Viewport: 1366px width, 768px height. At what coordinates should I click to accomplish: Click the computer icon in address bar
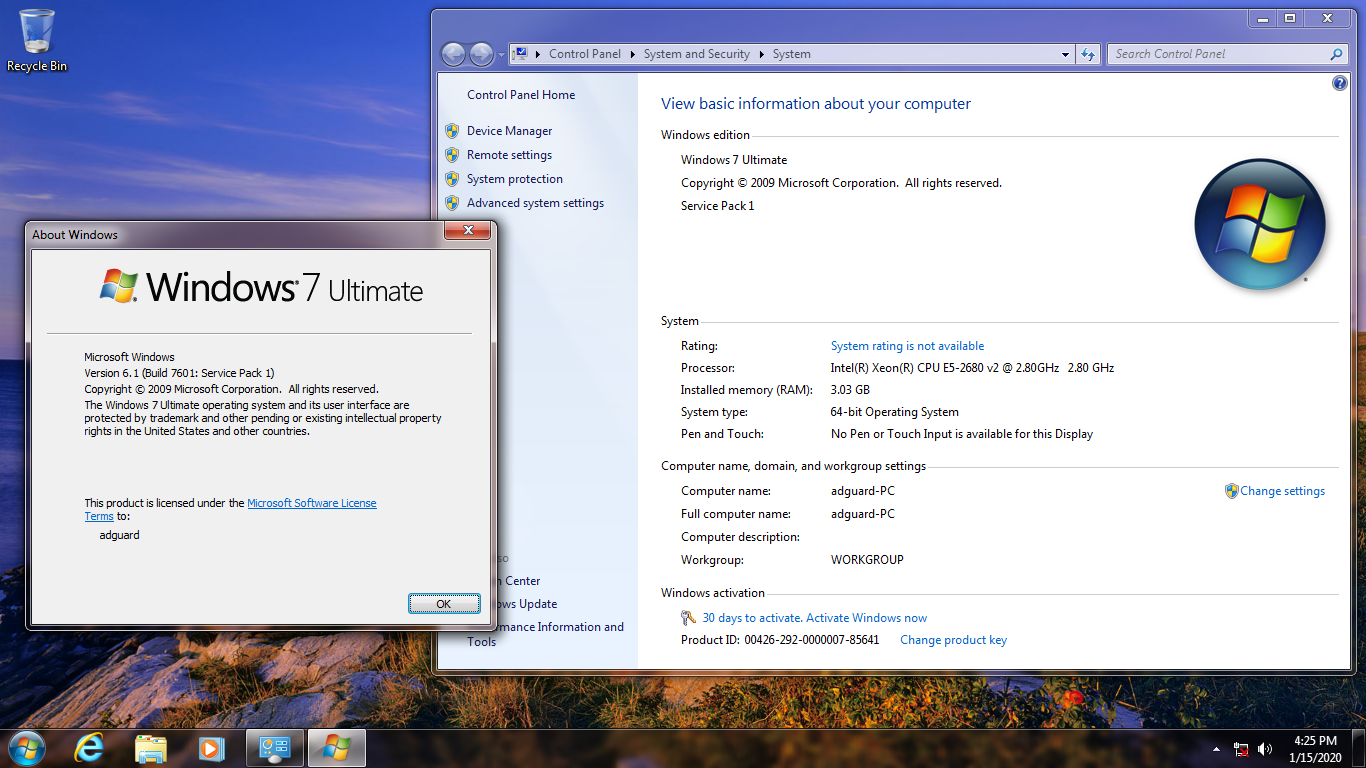point(521,54)
